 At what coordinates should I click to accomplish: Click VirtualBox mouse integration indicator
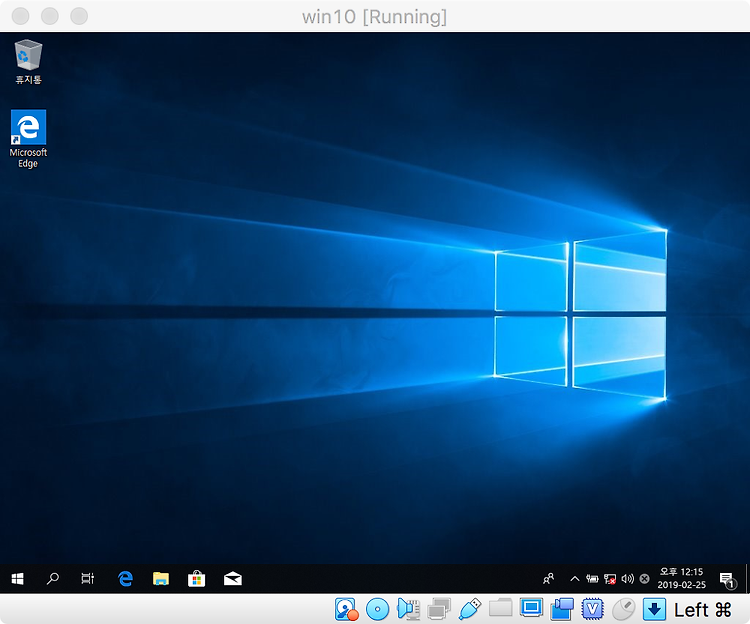tap(624, 609)
